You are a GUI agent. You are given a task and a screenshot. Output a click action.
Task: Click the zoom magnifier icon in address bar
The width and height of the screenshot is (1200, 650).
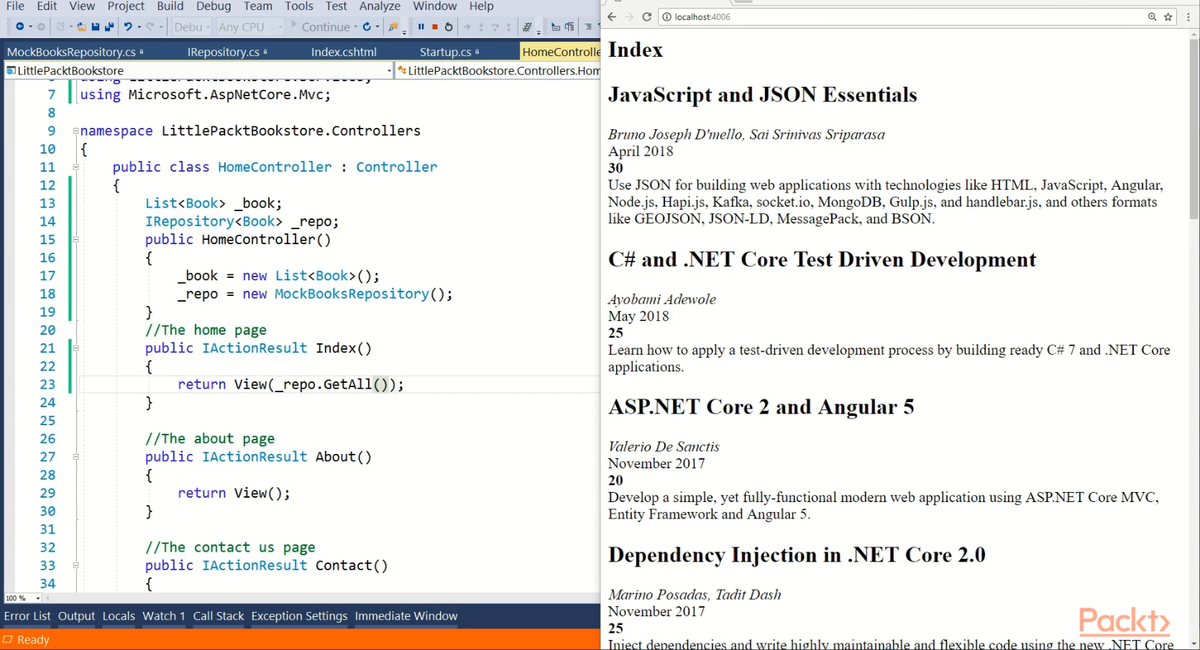tap(1153, 17)
